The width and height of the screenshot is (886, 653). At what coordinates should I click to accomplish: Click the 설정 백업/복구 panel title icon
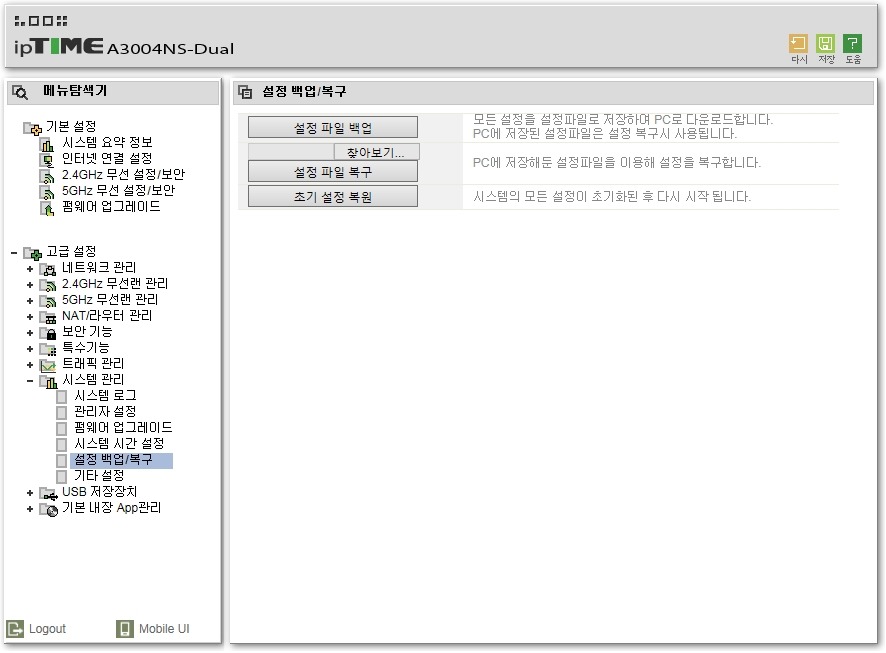tap(245, 92)
